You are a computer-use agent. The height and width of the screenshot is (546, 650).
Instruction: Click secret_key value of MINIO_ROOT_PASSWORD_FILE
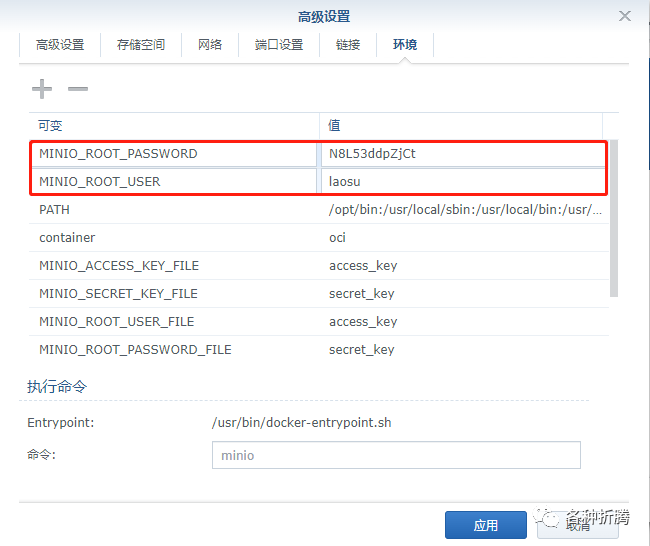[x=361, y=349]
